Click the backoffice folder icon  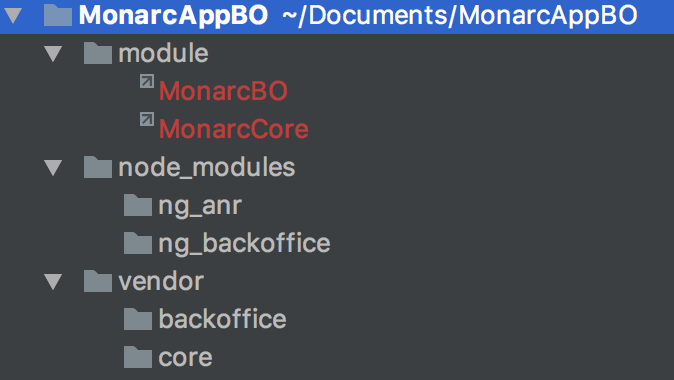(x=138, y=319)
